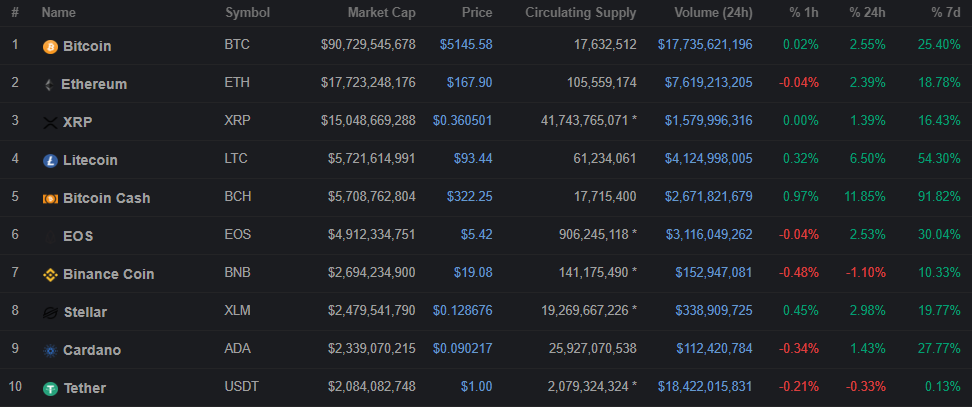Sort by Circulating Supply header
This screenshot has width=972, height=407.
[580, 13]
